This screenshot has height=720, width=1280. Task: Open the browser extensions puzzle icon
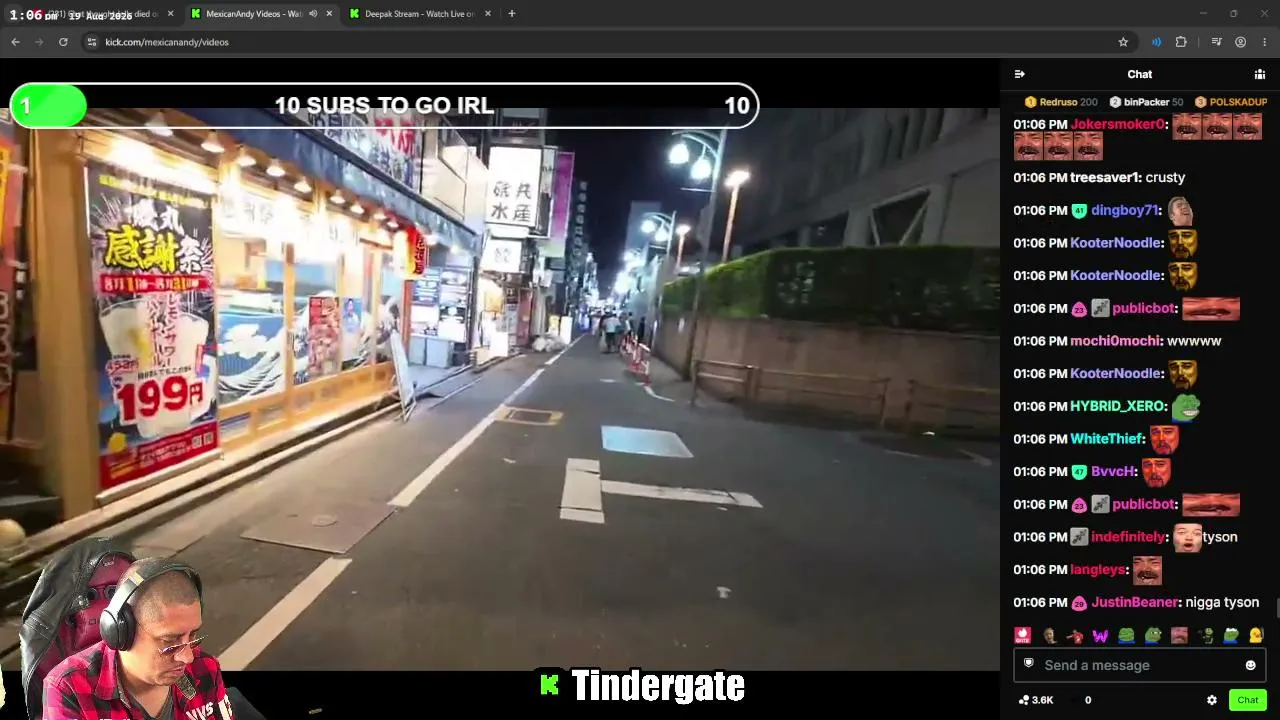tap(1181, 42)
